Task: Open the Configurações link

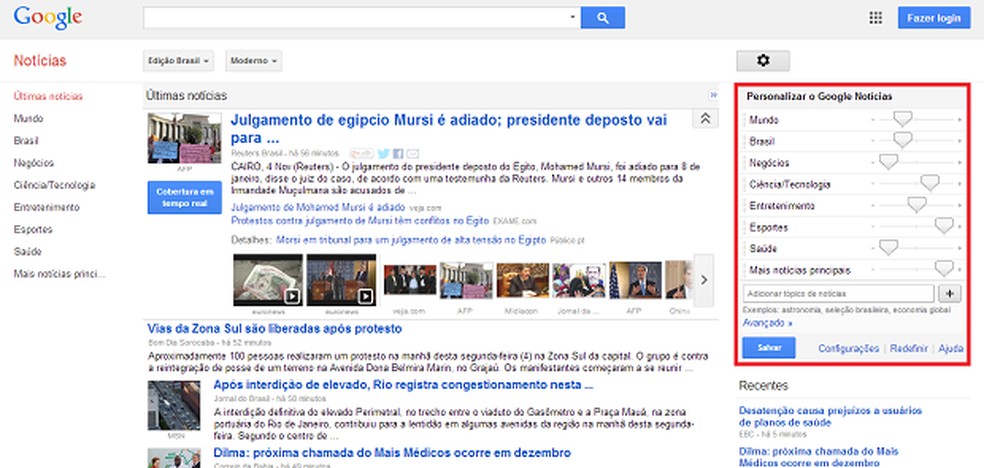Action: (848, 348)
